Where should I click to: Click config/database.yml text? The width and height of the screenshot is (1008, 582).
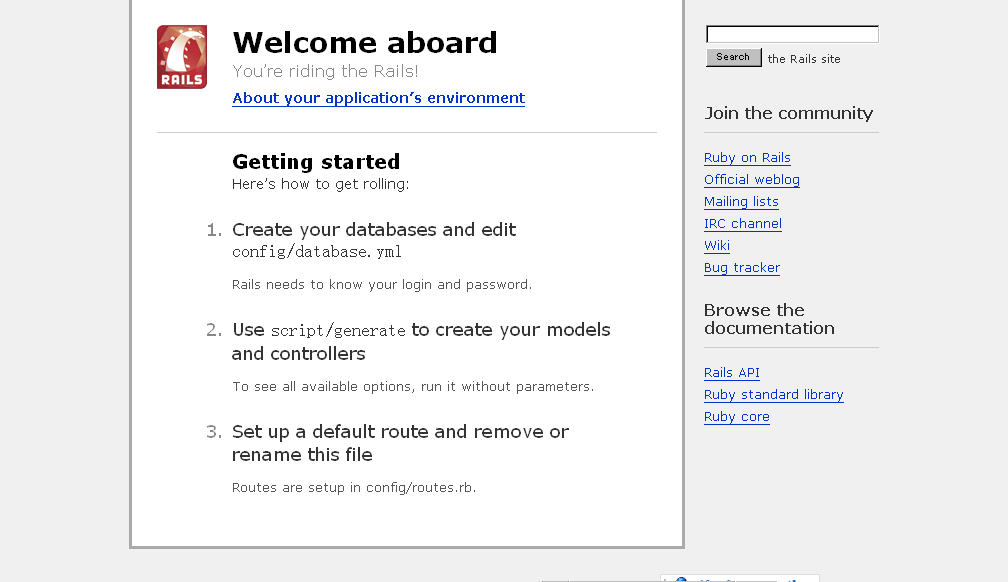(x=317, y=251)
